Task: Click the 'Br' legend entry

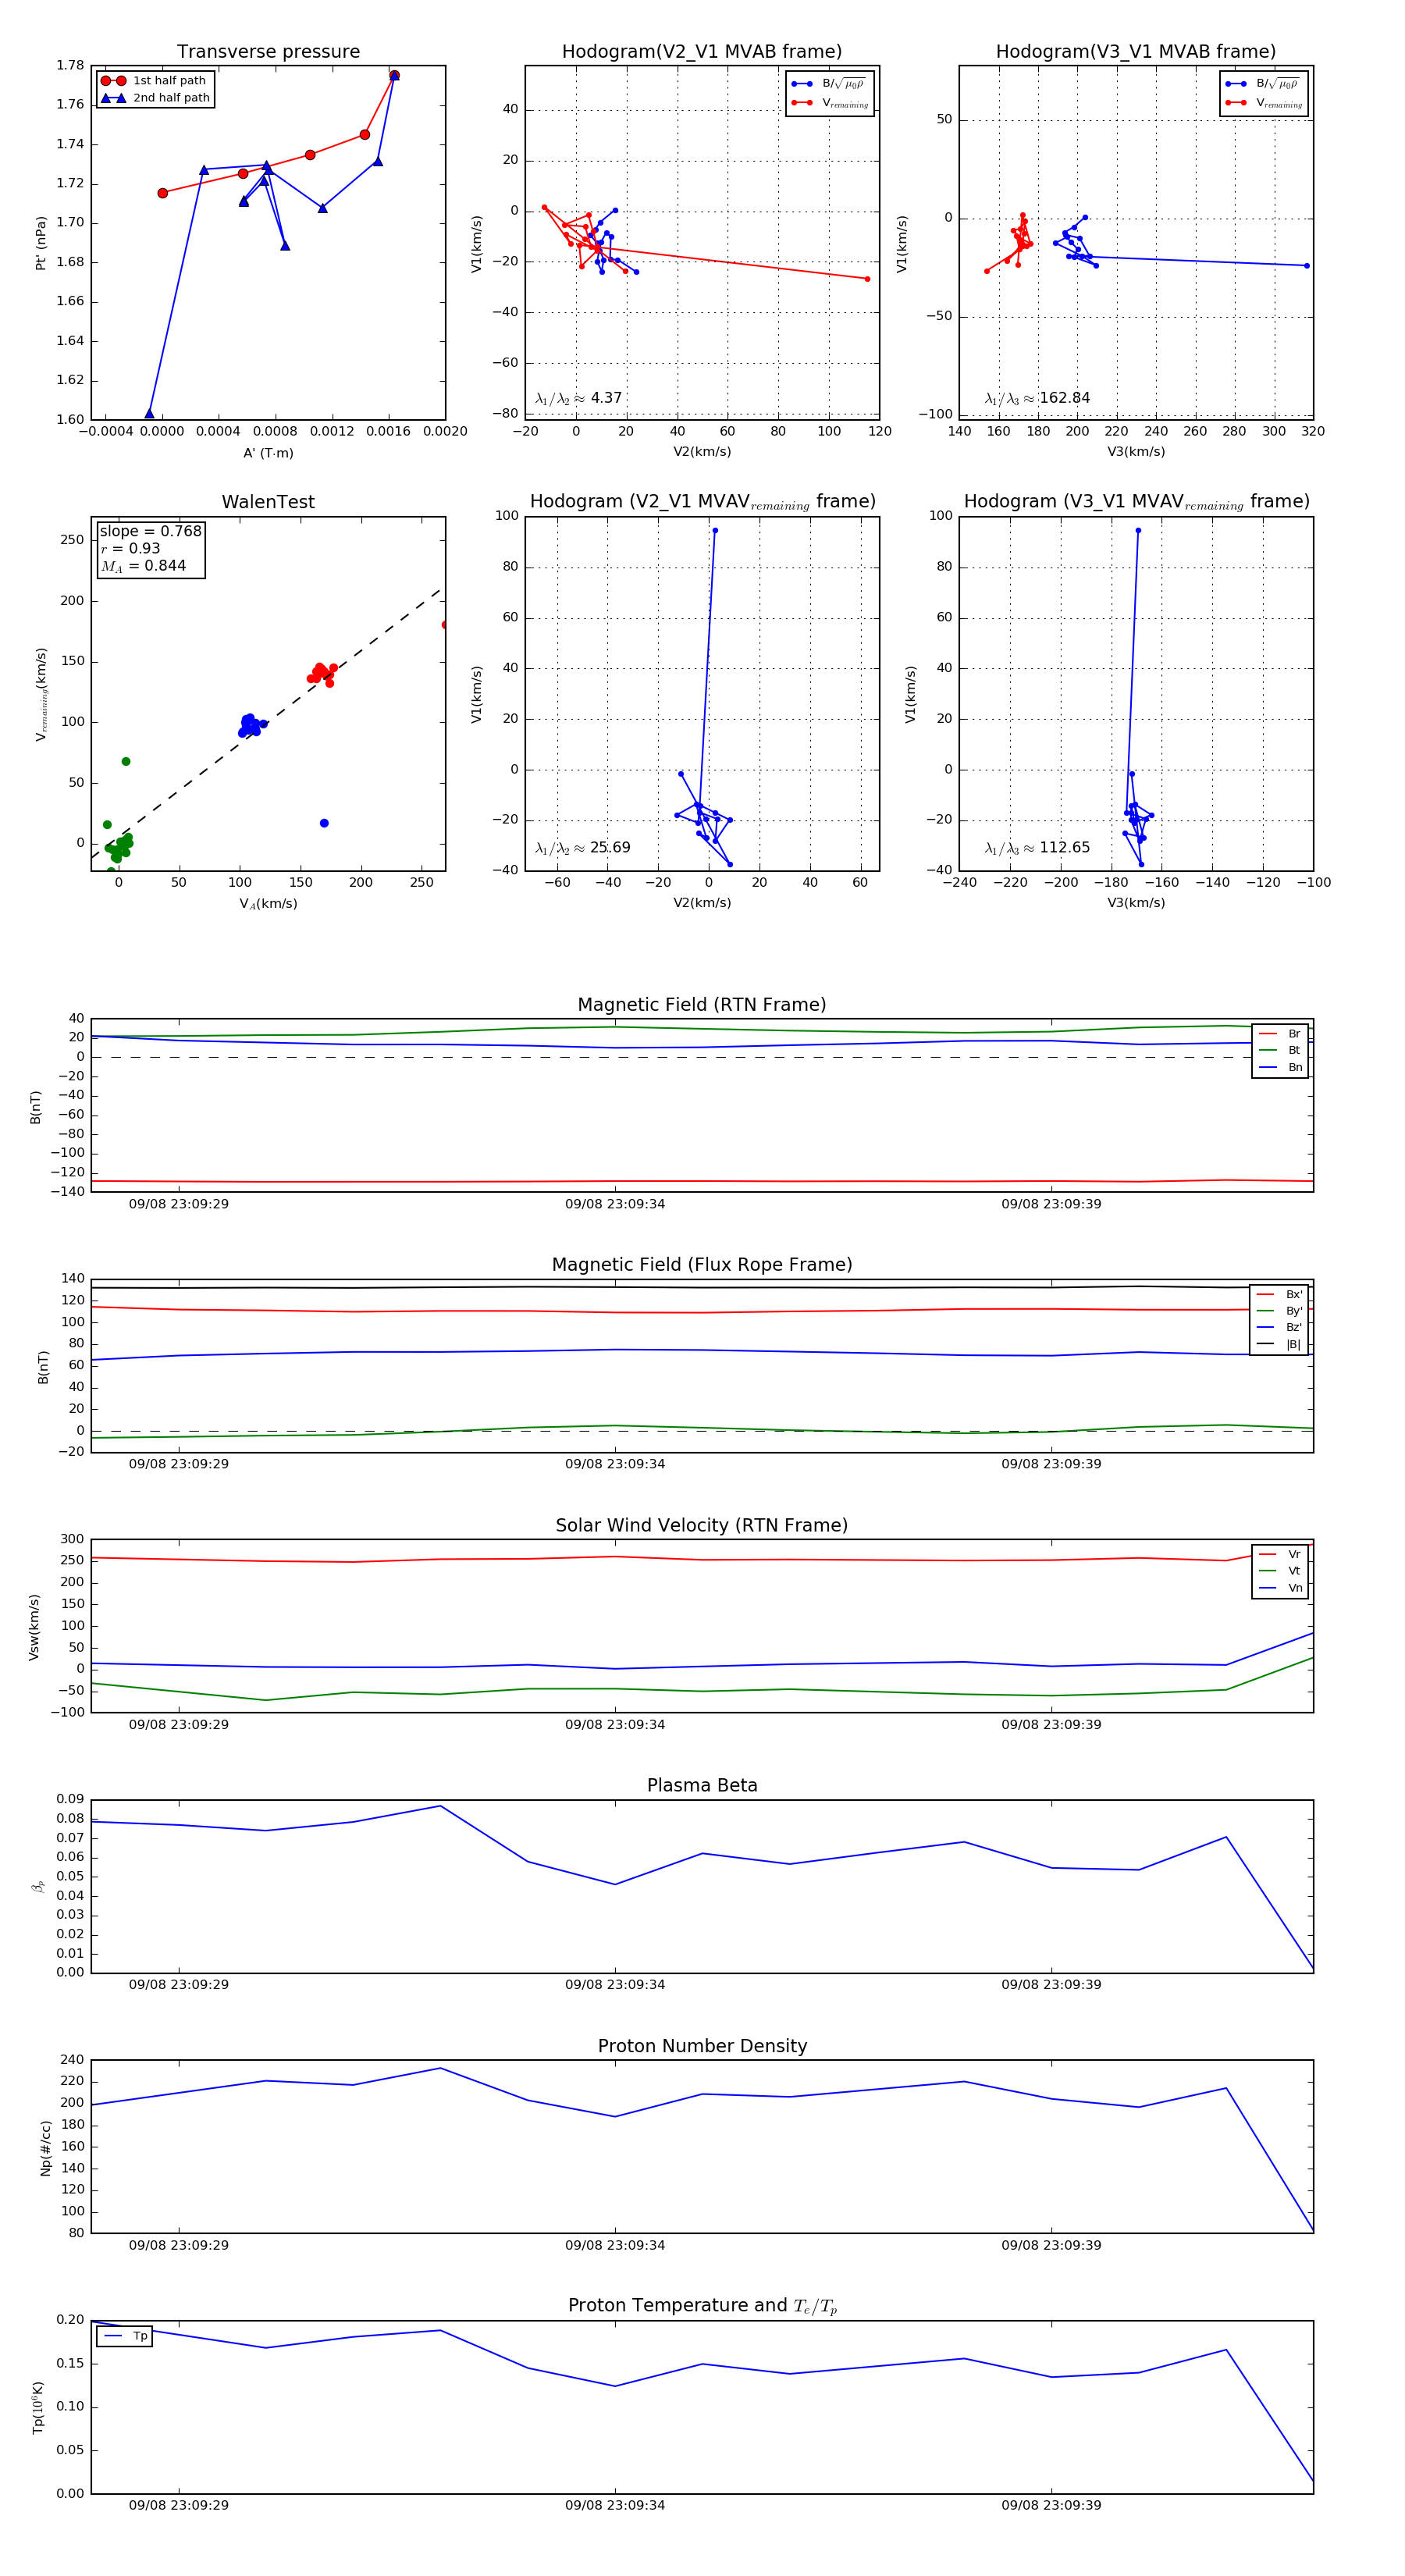Action: tap(1281, 1034)
